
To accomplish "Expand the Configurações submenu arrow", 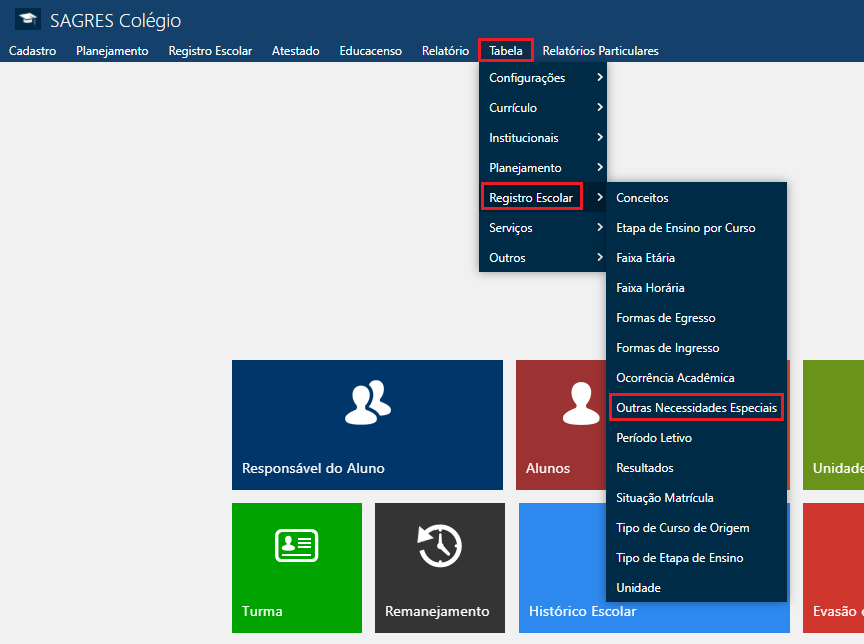I will (x=599, y=78).
